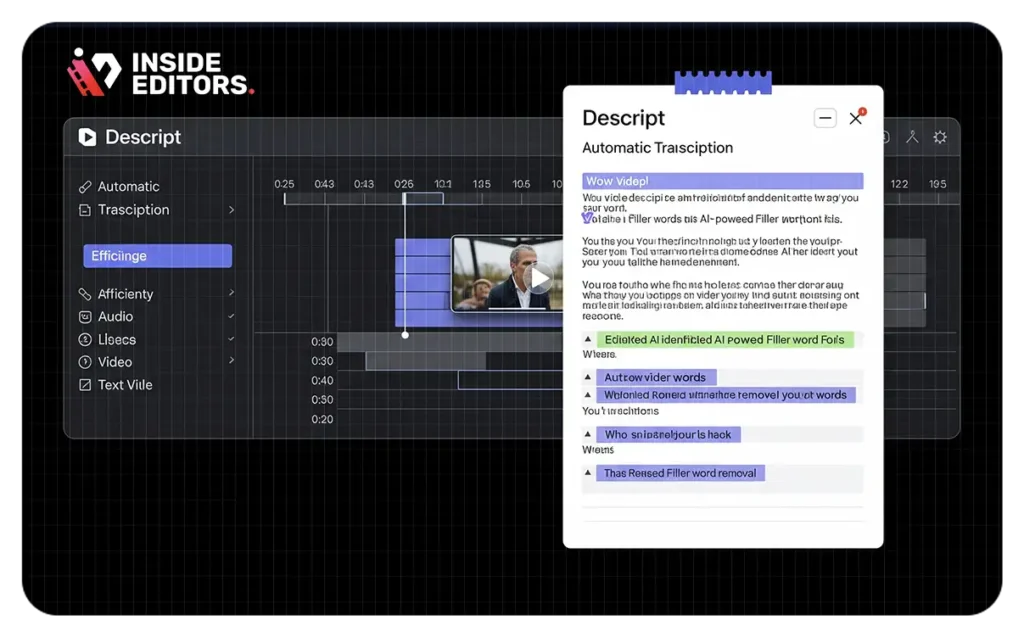Click the document icon beside Trasciption

pyautogui.click(x=85, y=210)
